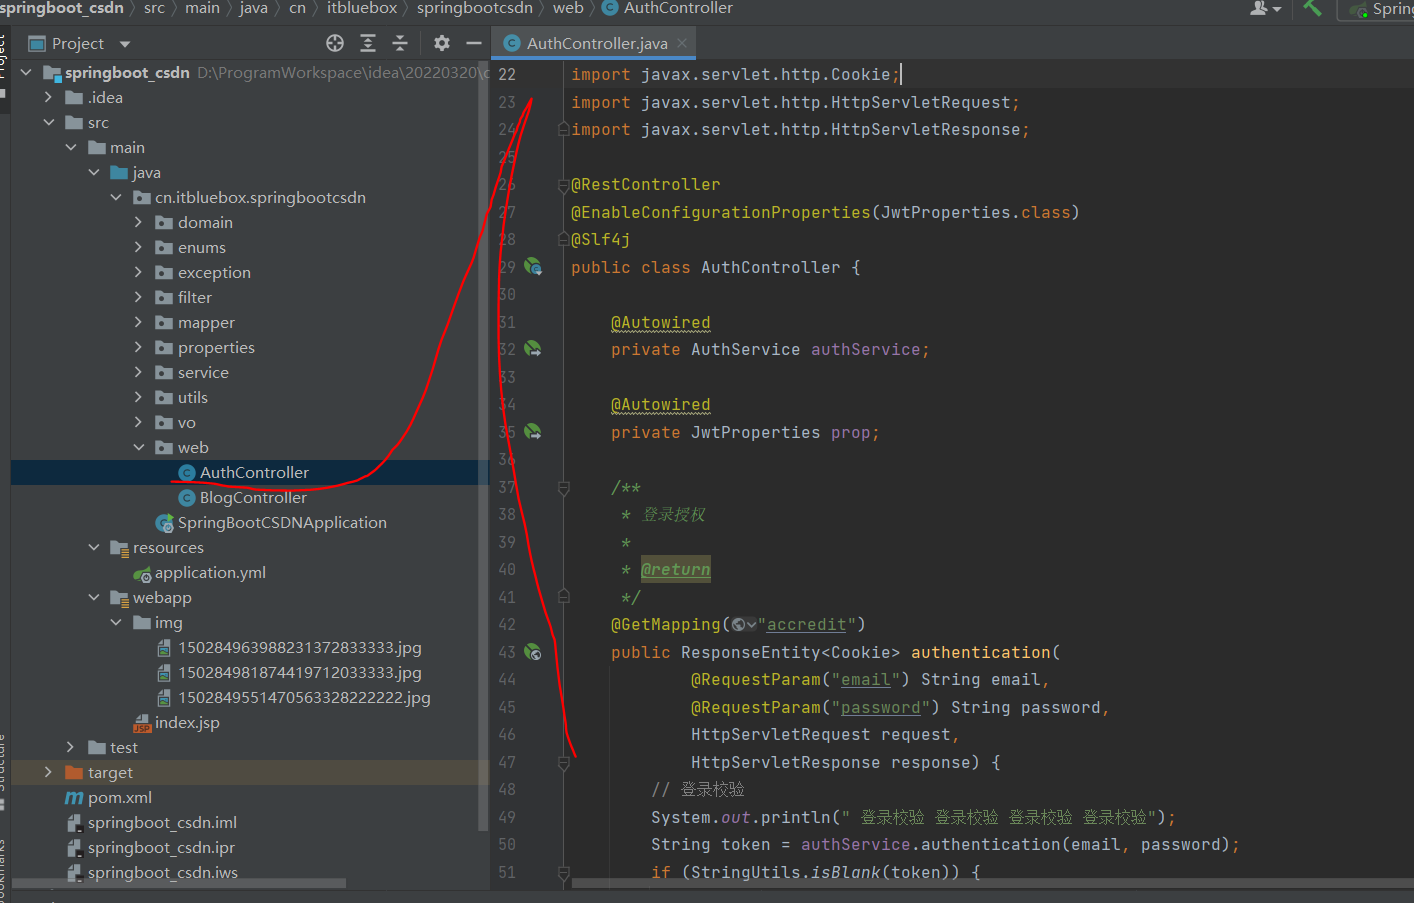1414x903 pixels.
Task: Select image 150284955147056332822​2222.jpg
Action: coord(304,697)
